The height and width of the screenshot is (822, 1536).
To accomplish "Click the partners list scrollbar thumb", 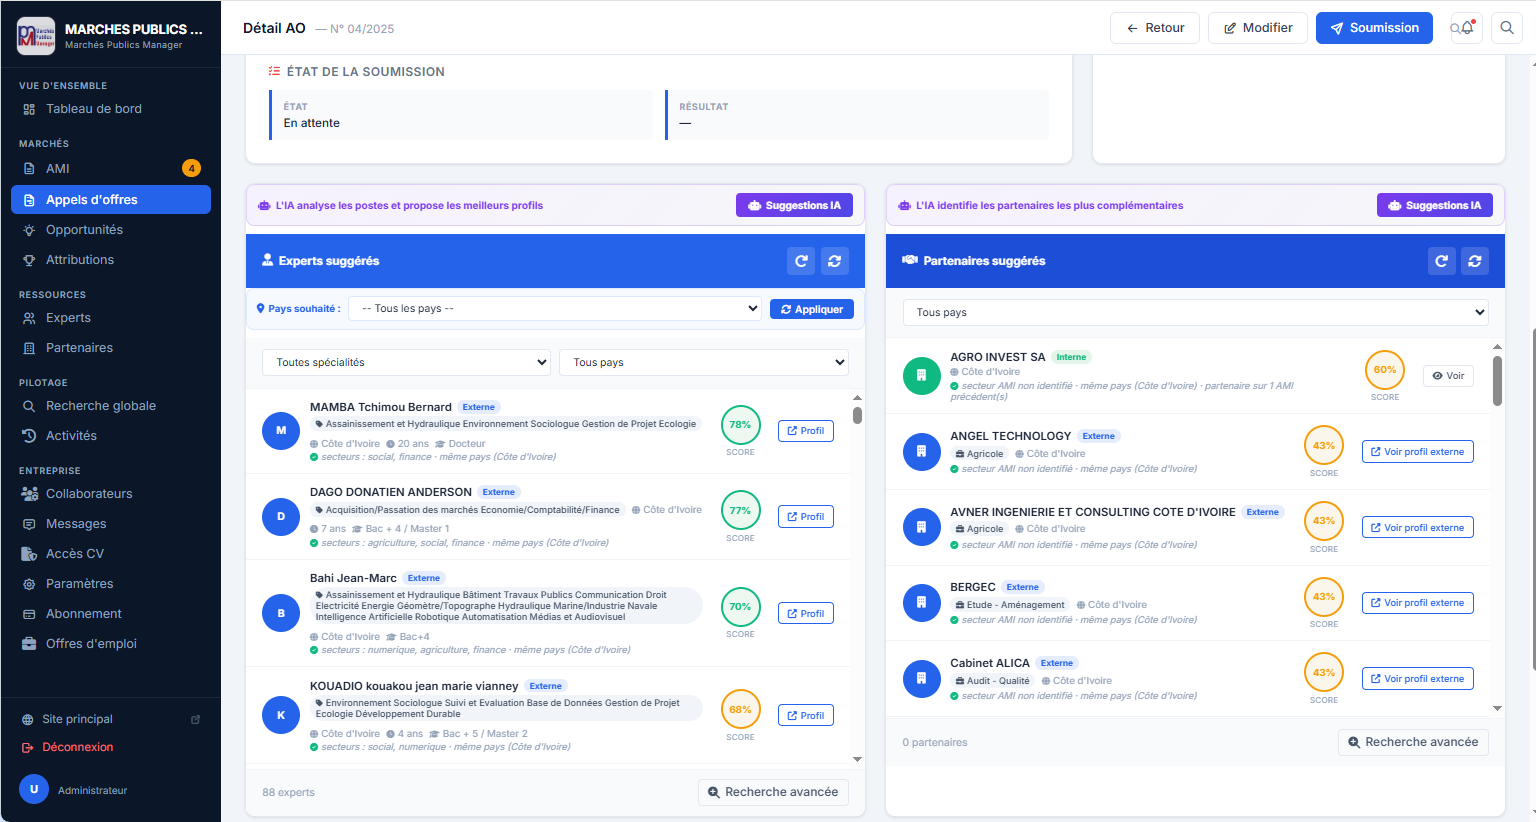I will click(1497, 381).
